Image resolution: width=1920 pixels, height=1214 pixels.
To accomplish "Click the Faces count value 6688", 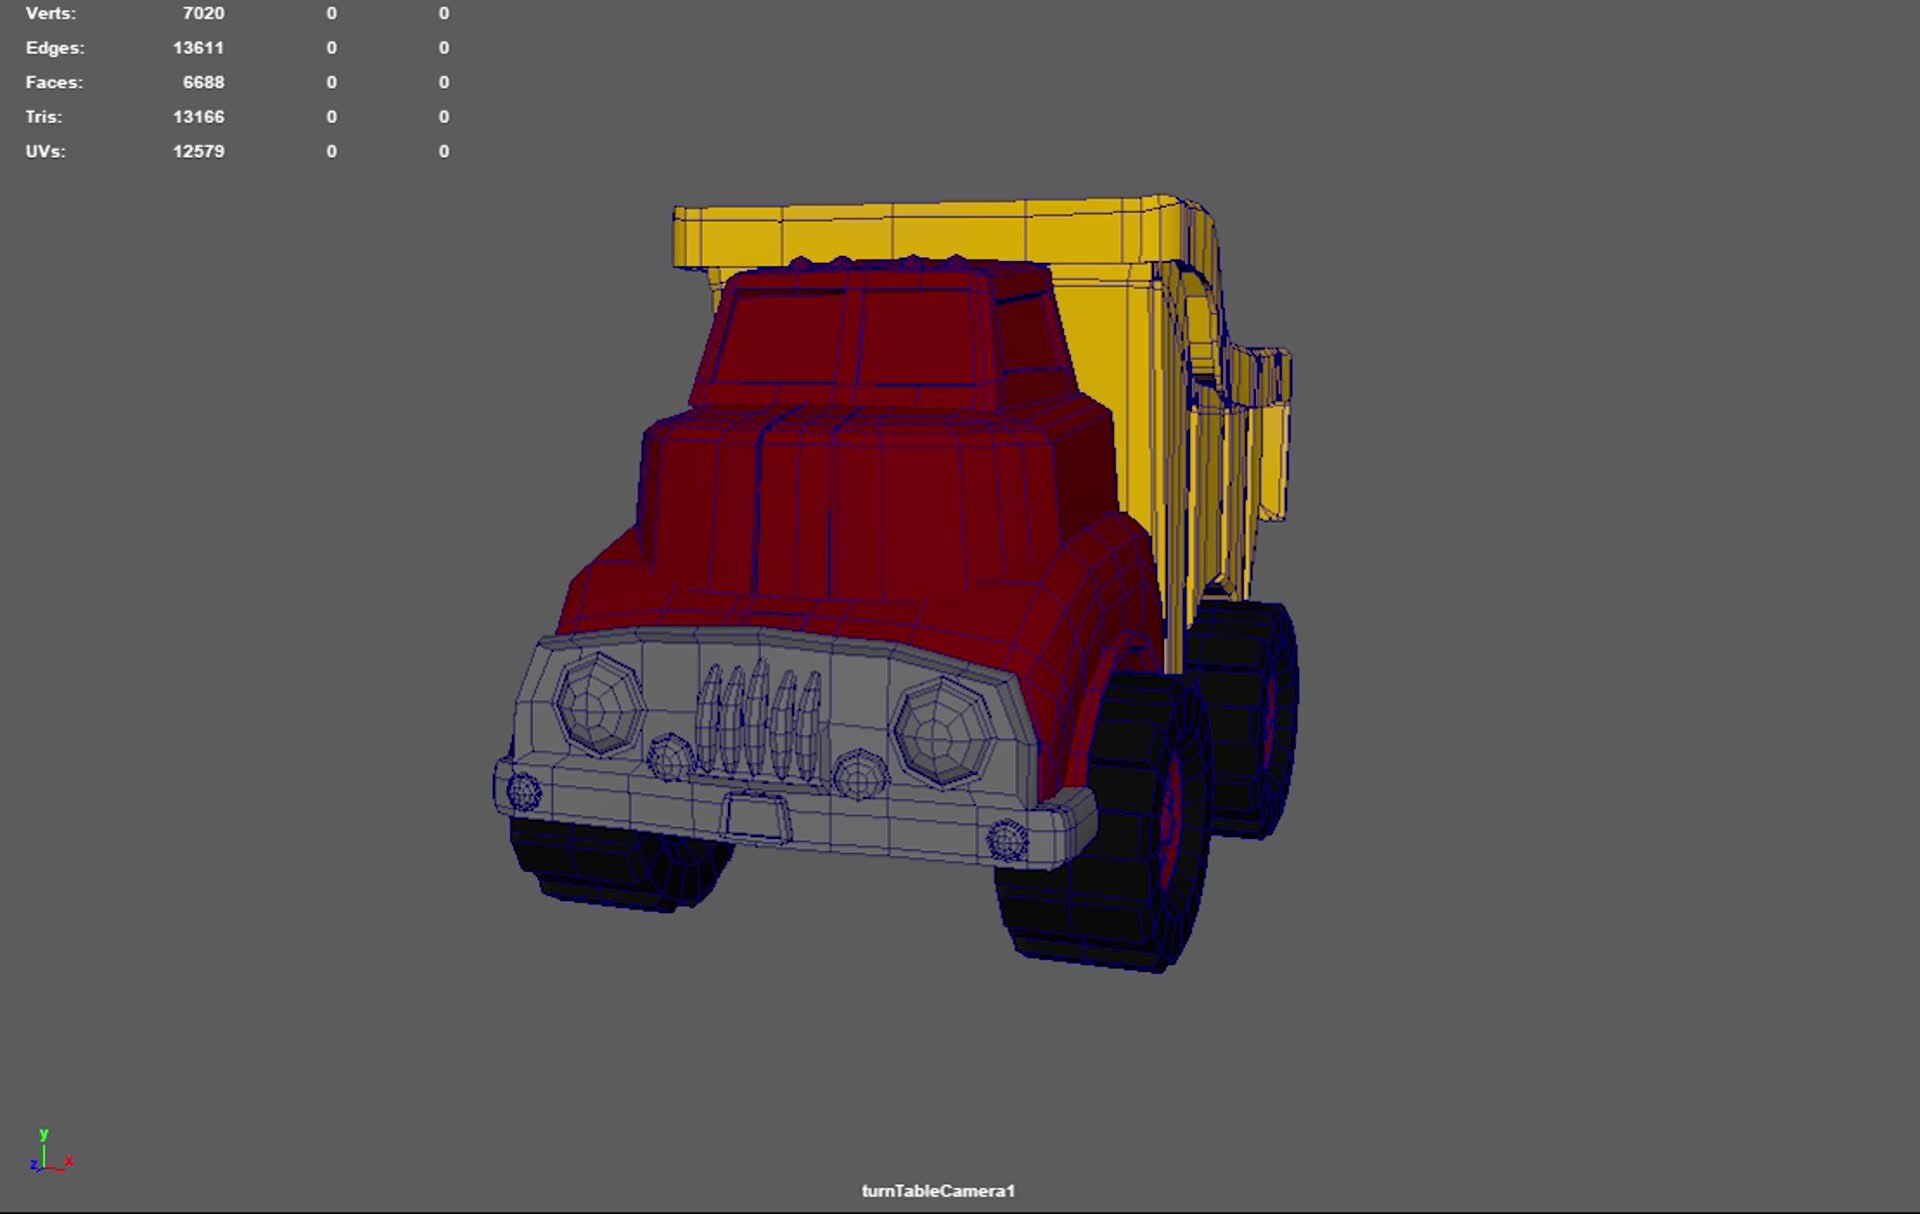I will [x=205, y=82].
